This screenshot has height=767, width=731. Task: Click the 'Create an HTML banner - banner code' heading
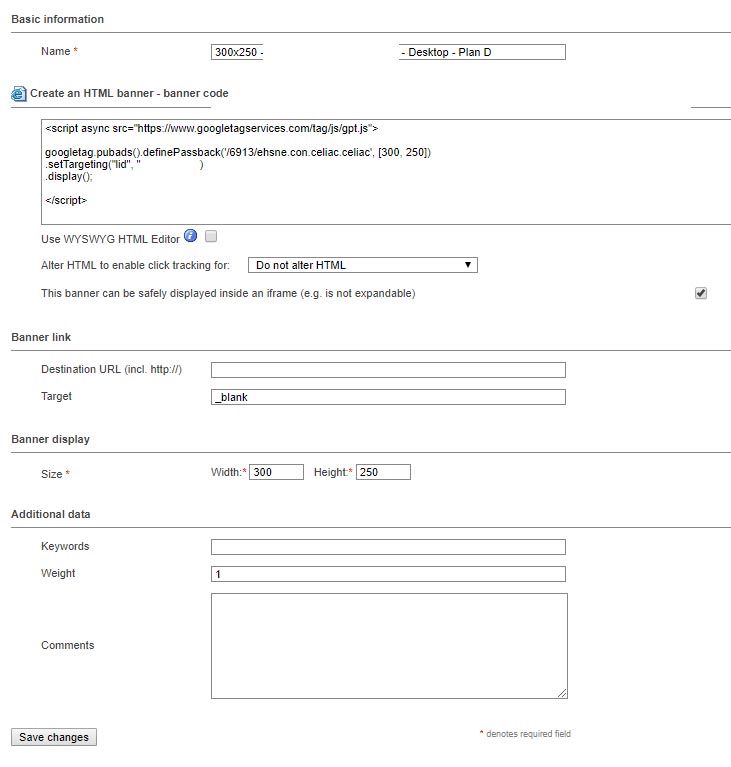click(x=129, y=93)
